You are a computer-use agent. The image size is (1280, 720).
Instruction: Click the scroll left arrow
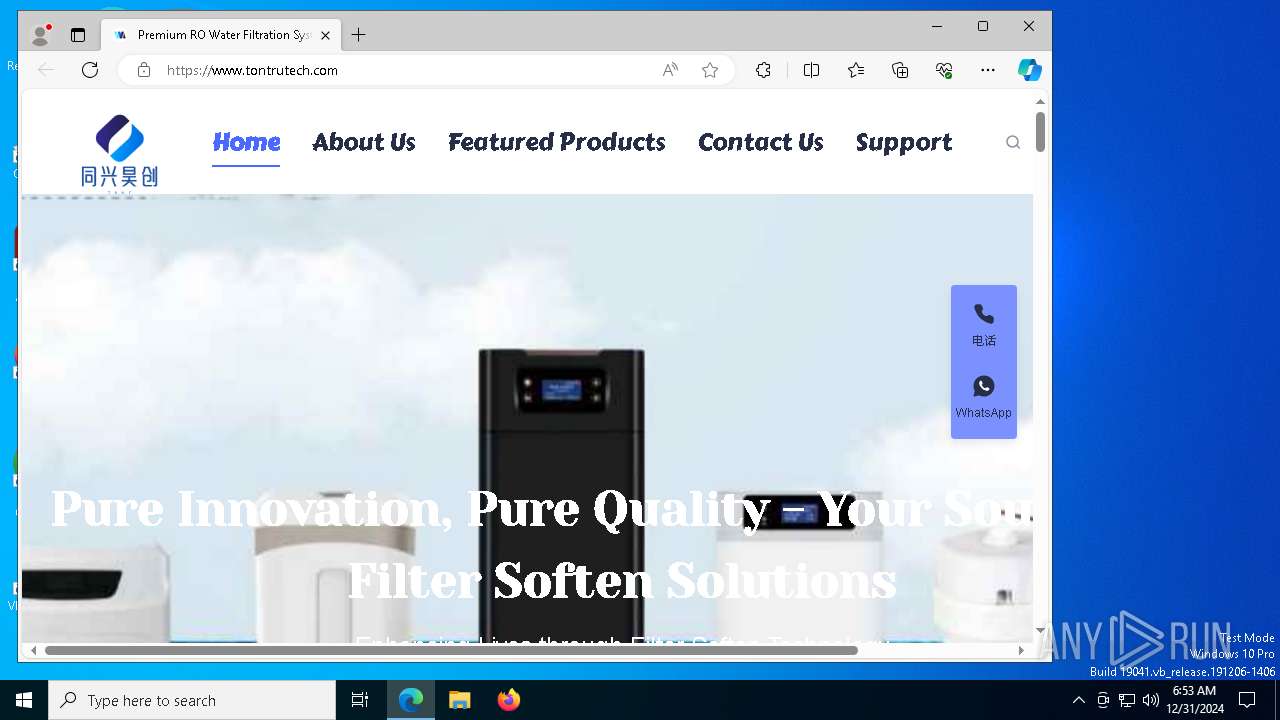click(33, 650)
